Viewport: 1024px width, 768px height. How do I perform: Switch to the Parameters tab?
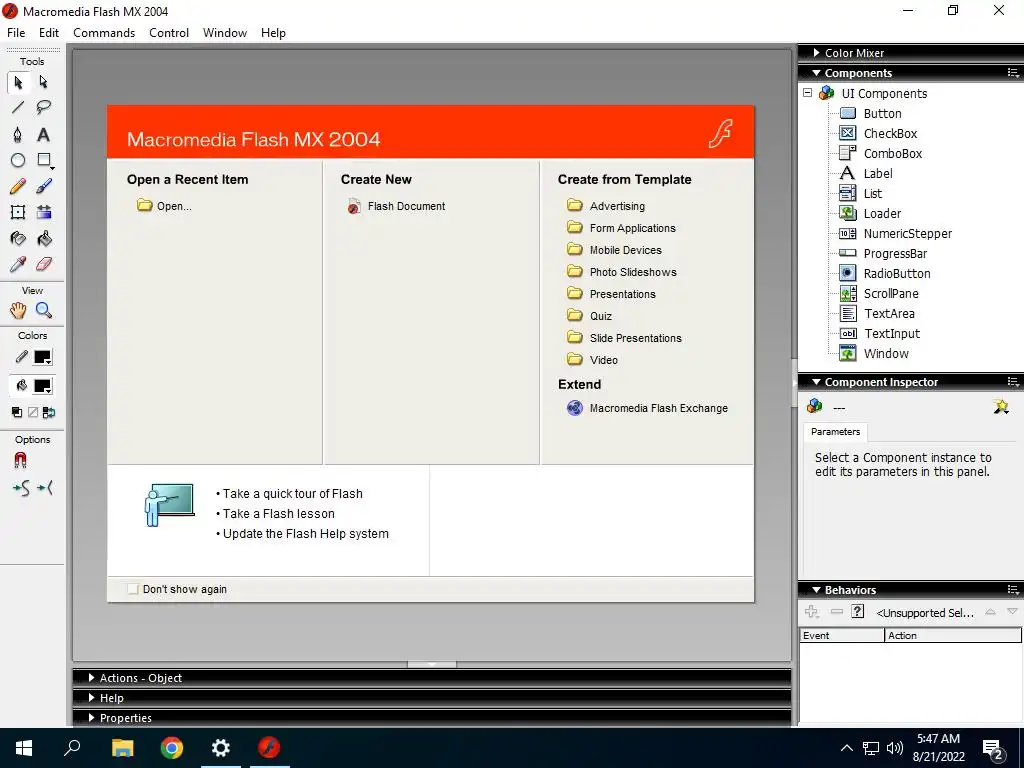[x=835, y=432]
